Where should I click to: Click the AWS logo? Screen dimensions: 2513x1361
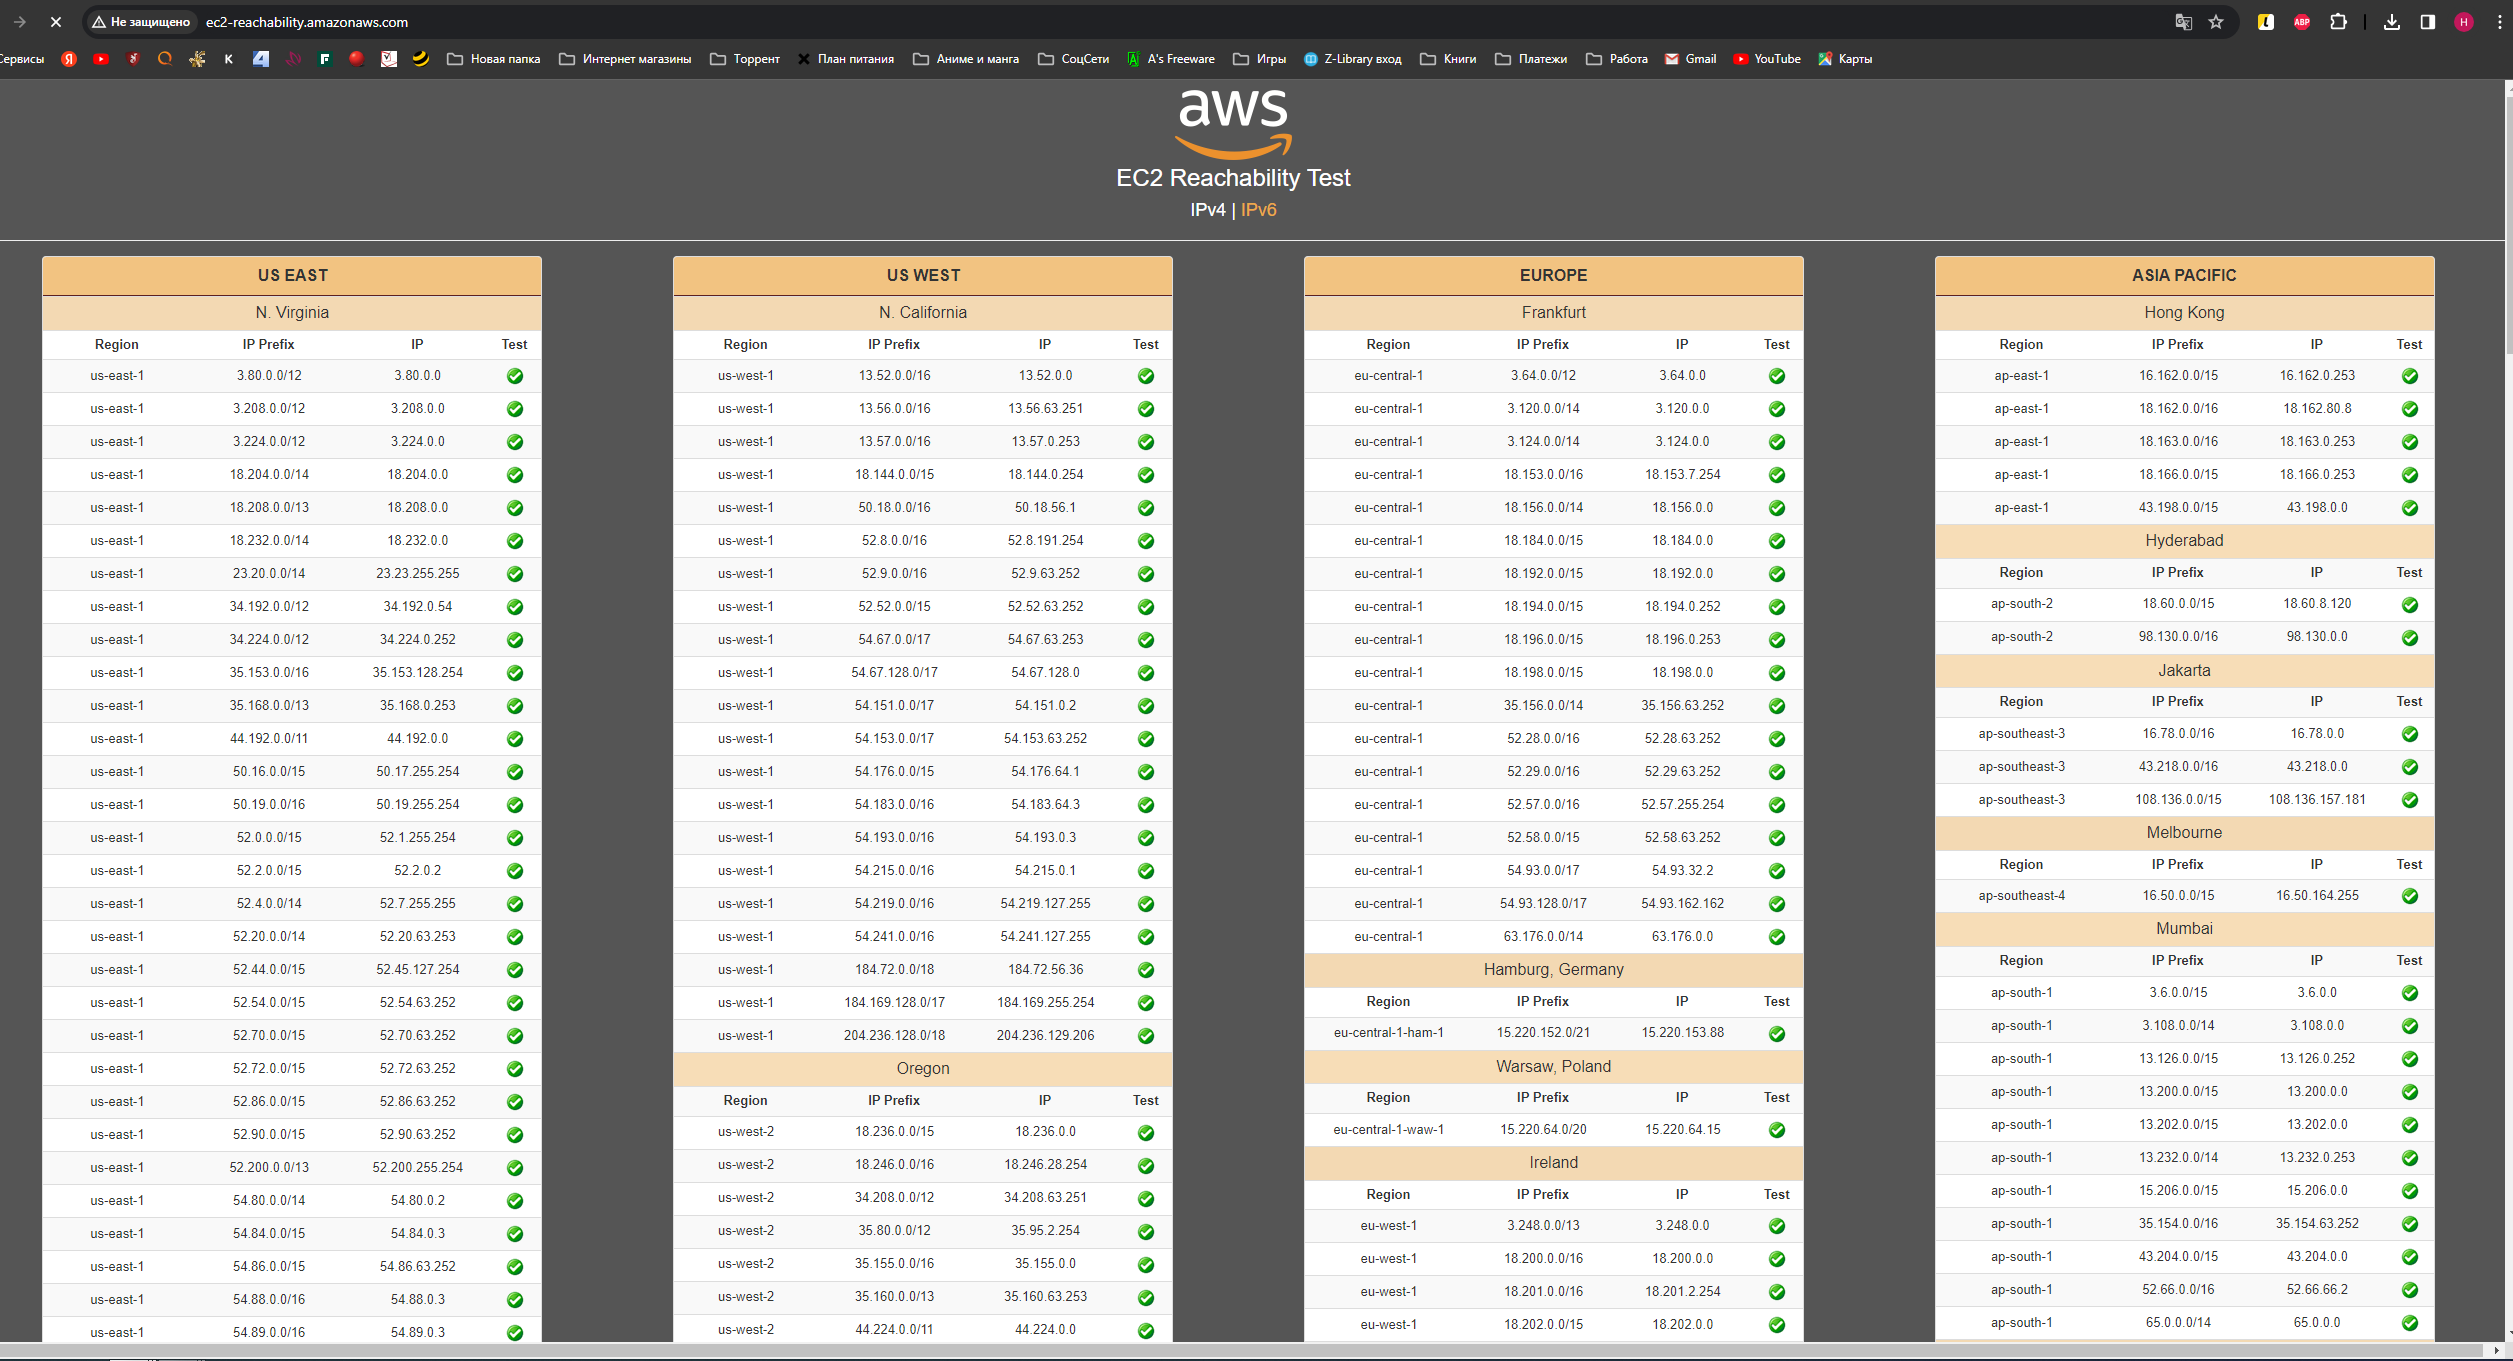click(x=1233, y=122)
